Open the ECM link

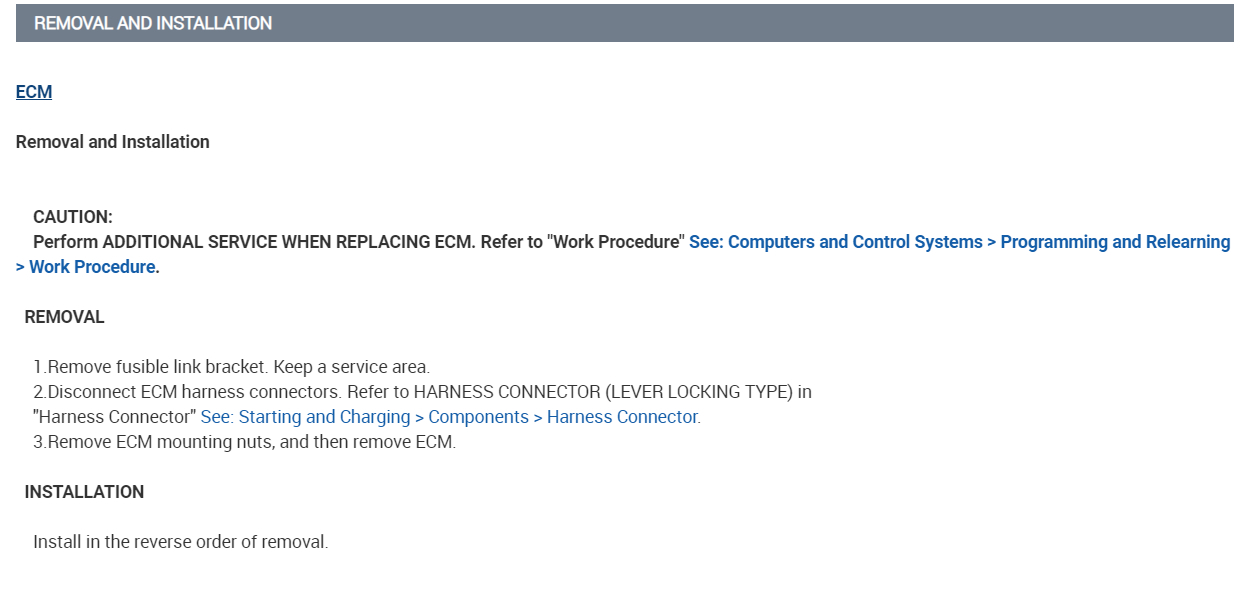34,92
